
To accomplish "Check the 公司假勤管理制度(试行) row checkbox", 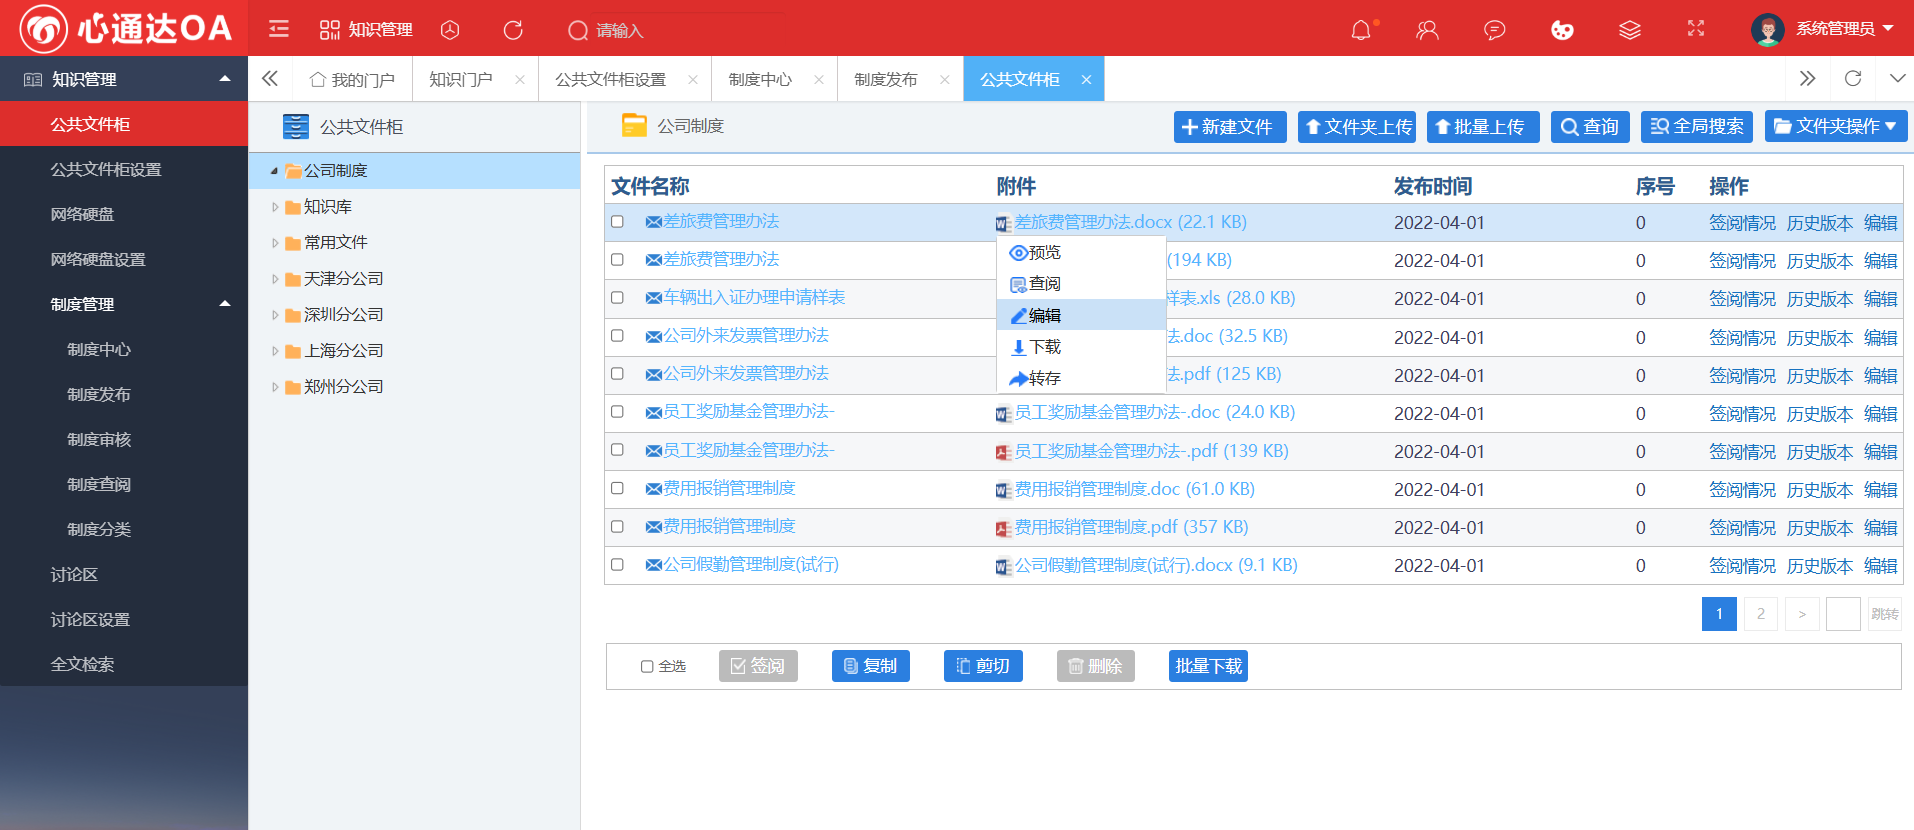I will [617, 564].
